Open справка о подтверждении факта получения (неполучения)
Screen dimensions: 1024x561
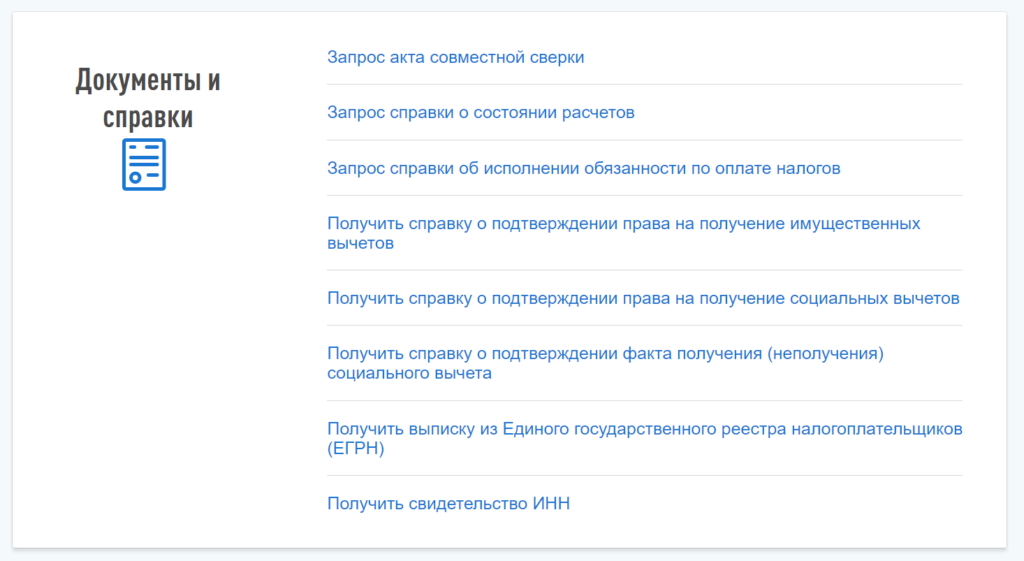(607, 354)
